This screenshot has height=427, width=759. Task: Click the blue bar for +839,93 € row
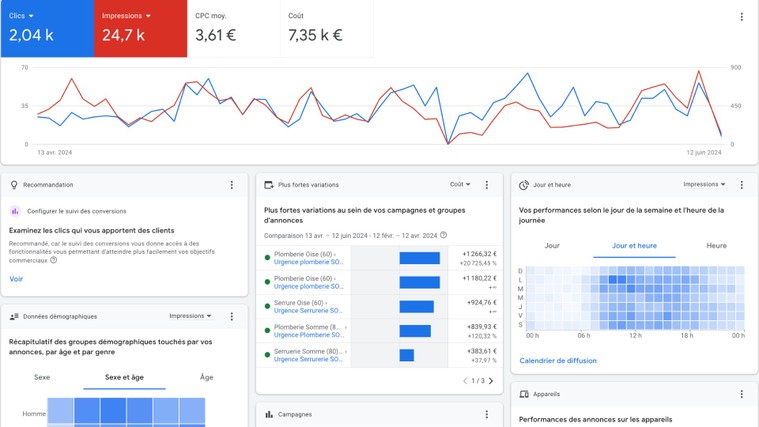(x=415, y=331)
